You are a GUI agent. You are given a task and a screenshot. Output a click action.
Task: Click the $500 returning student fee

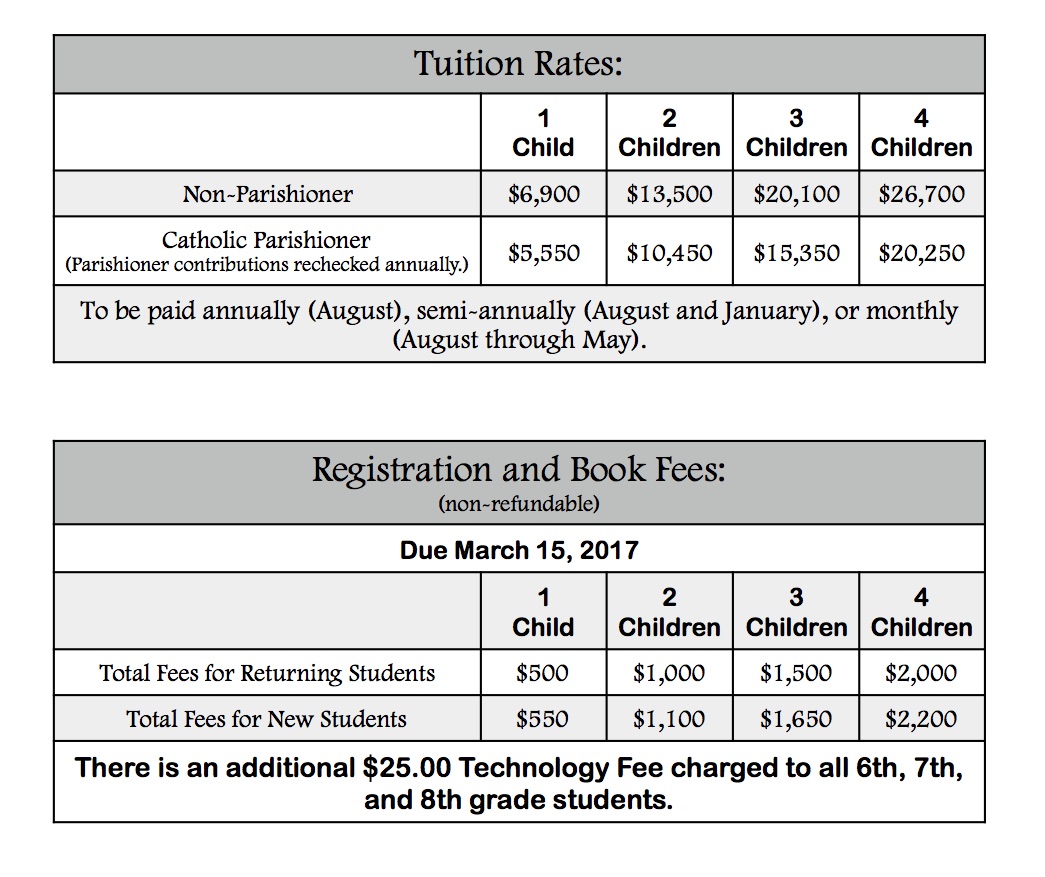coord(542,673)
